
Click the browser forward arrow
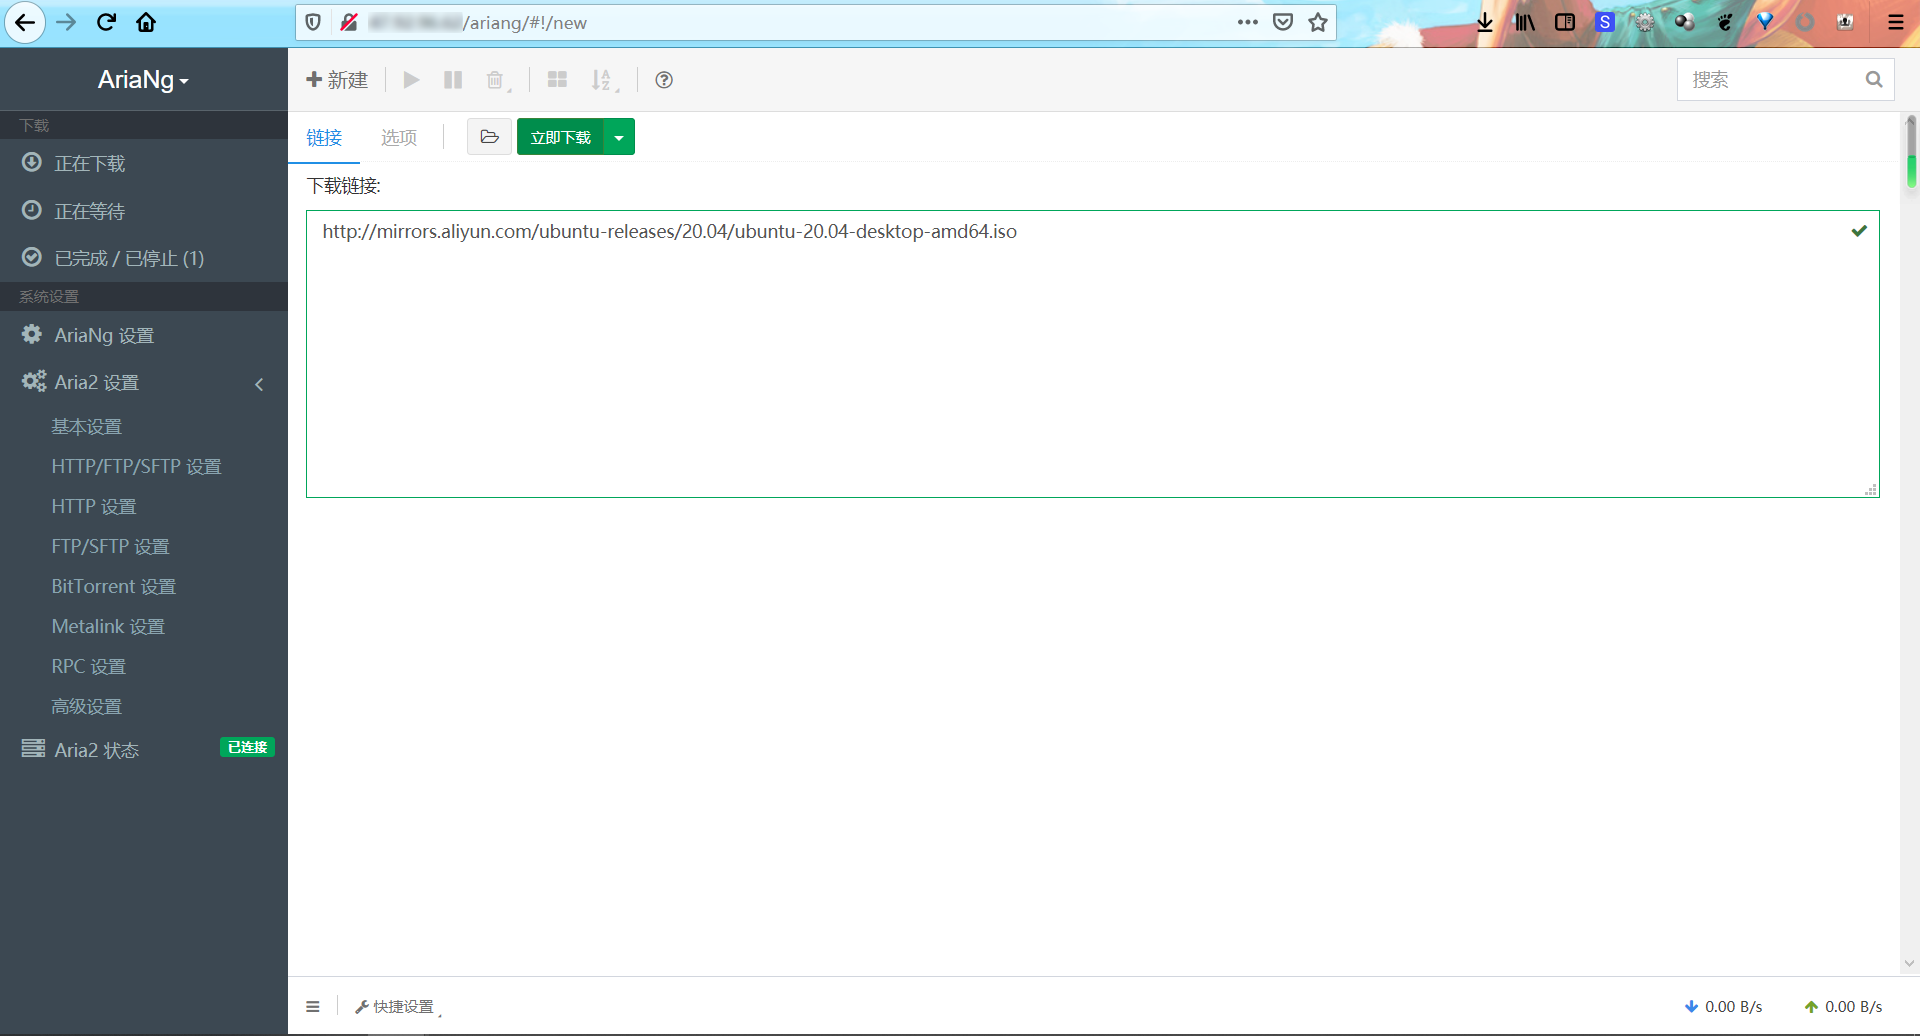tap(66, 22)
